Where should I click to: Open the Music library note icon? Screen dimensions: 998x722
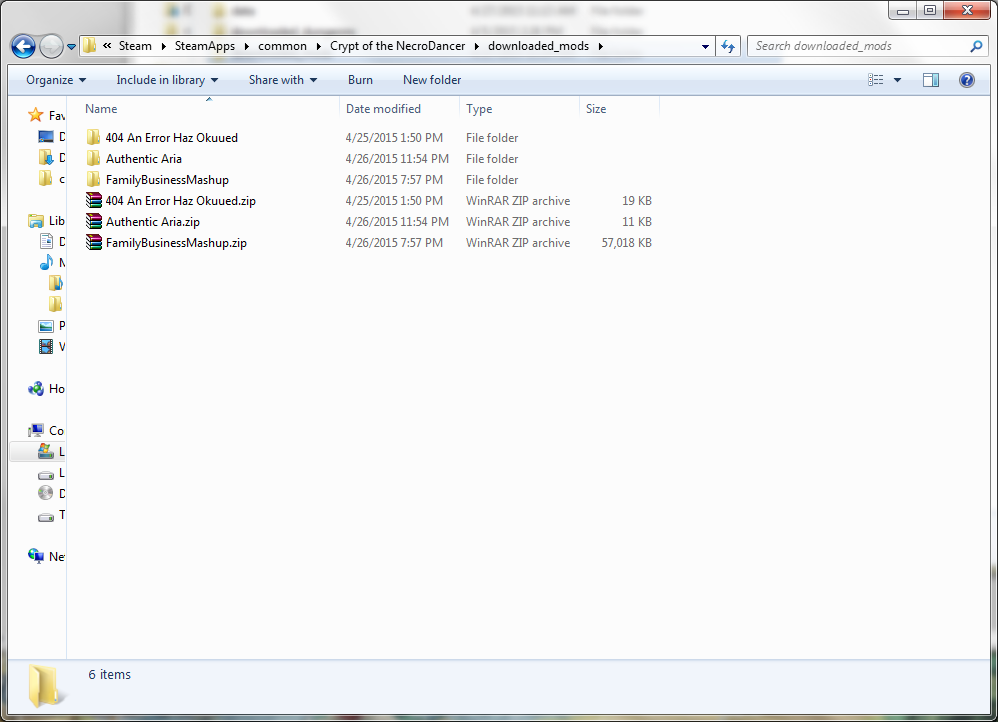(46, 262)
